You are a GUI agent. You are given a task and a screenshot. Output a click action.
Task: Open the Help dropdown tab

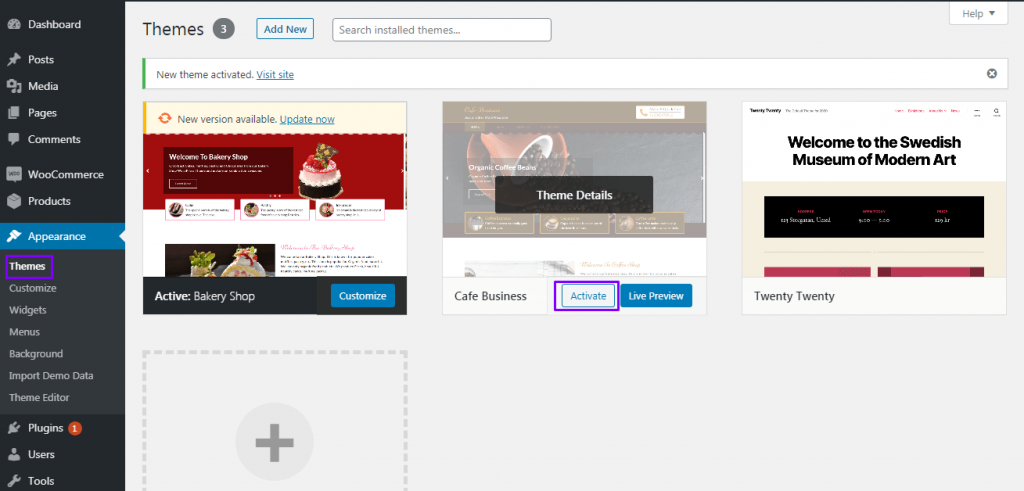coord(978,13)
